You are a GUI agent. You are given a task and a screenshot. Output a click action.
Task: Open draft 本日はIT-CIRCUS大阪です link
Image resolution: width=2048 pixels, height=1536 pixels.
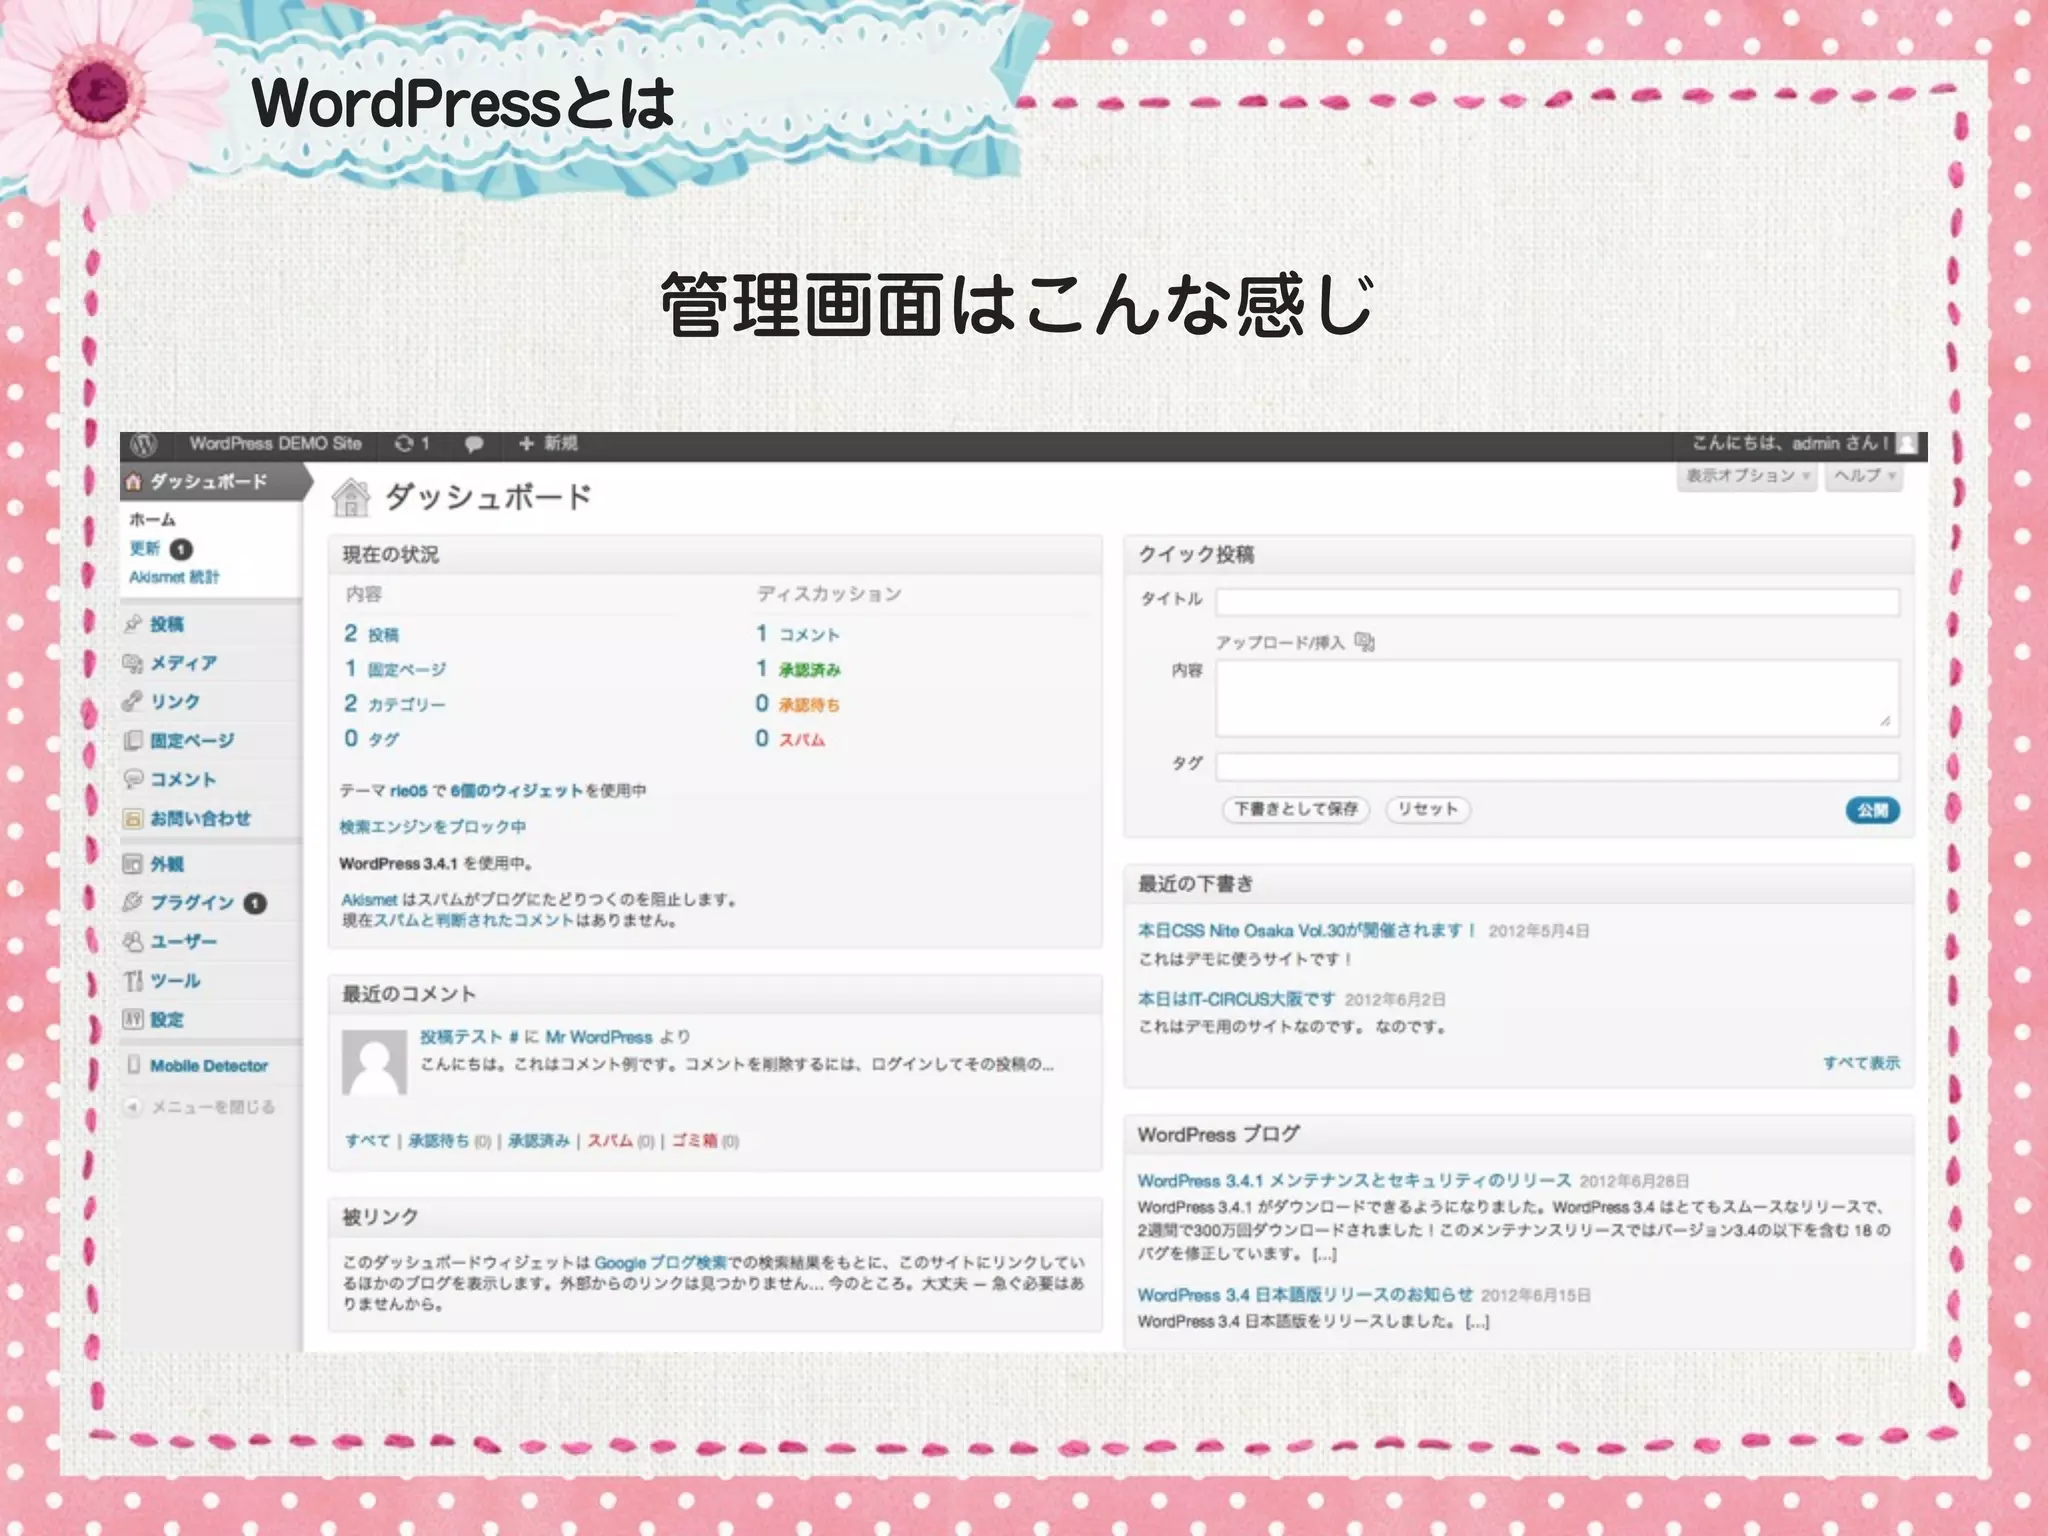point(1236,999)
